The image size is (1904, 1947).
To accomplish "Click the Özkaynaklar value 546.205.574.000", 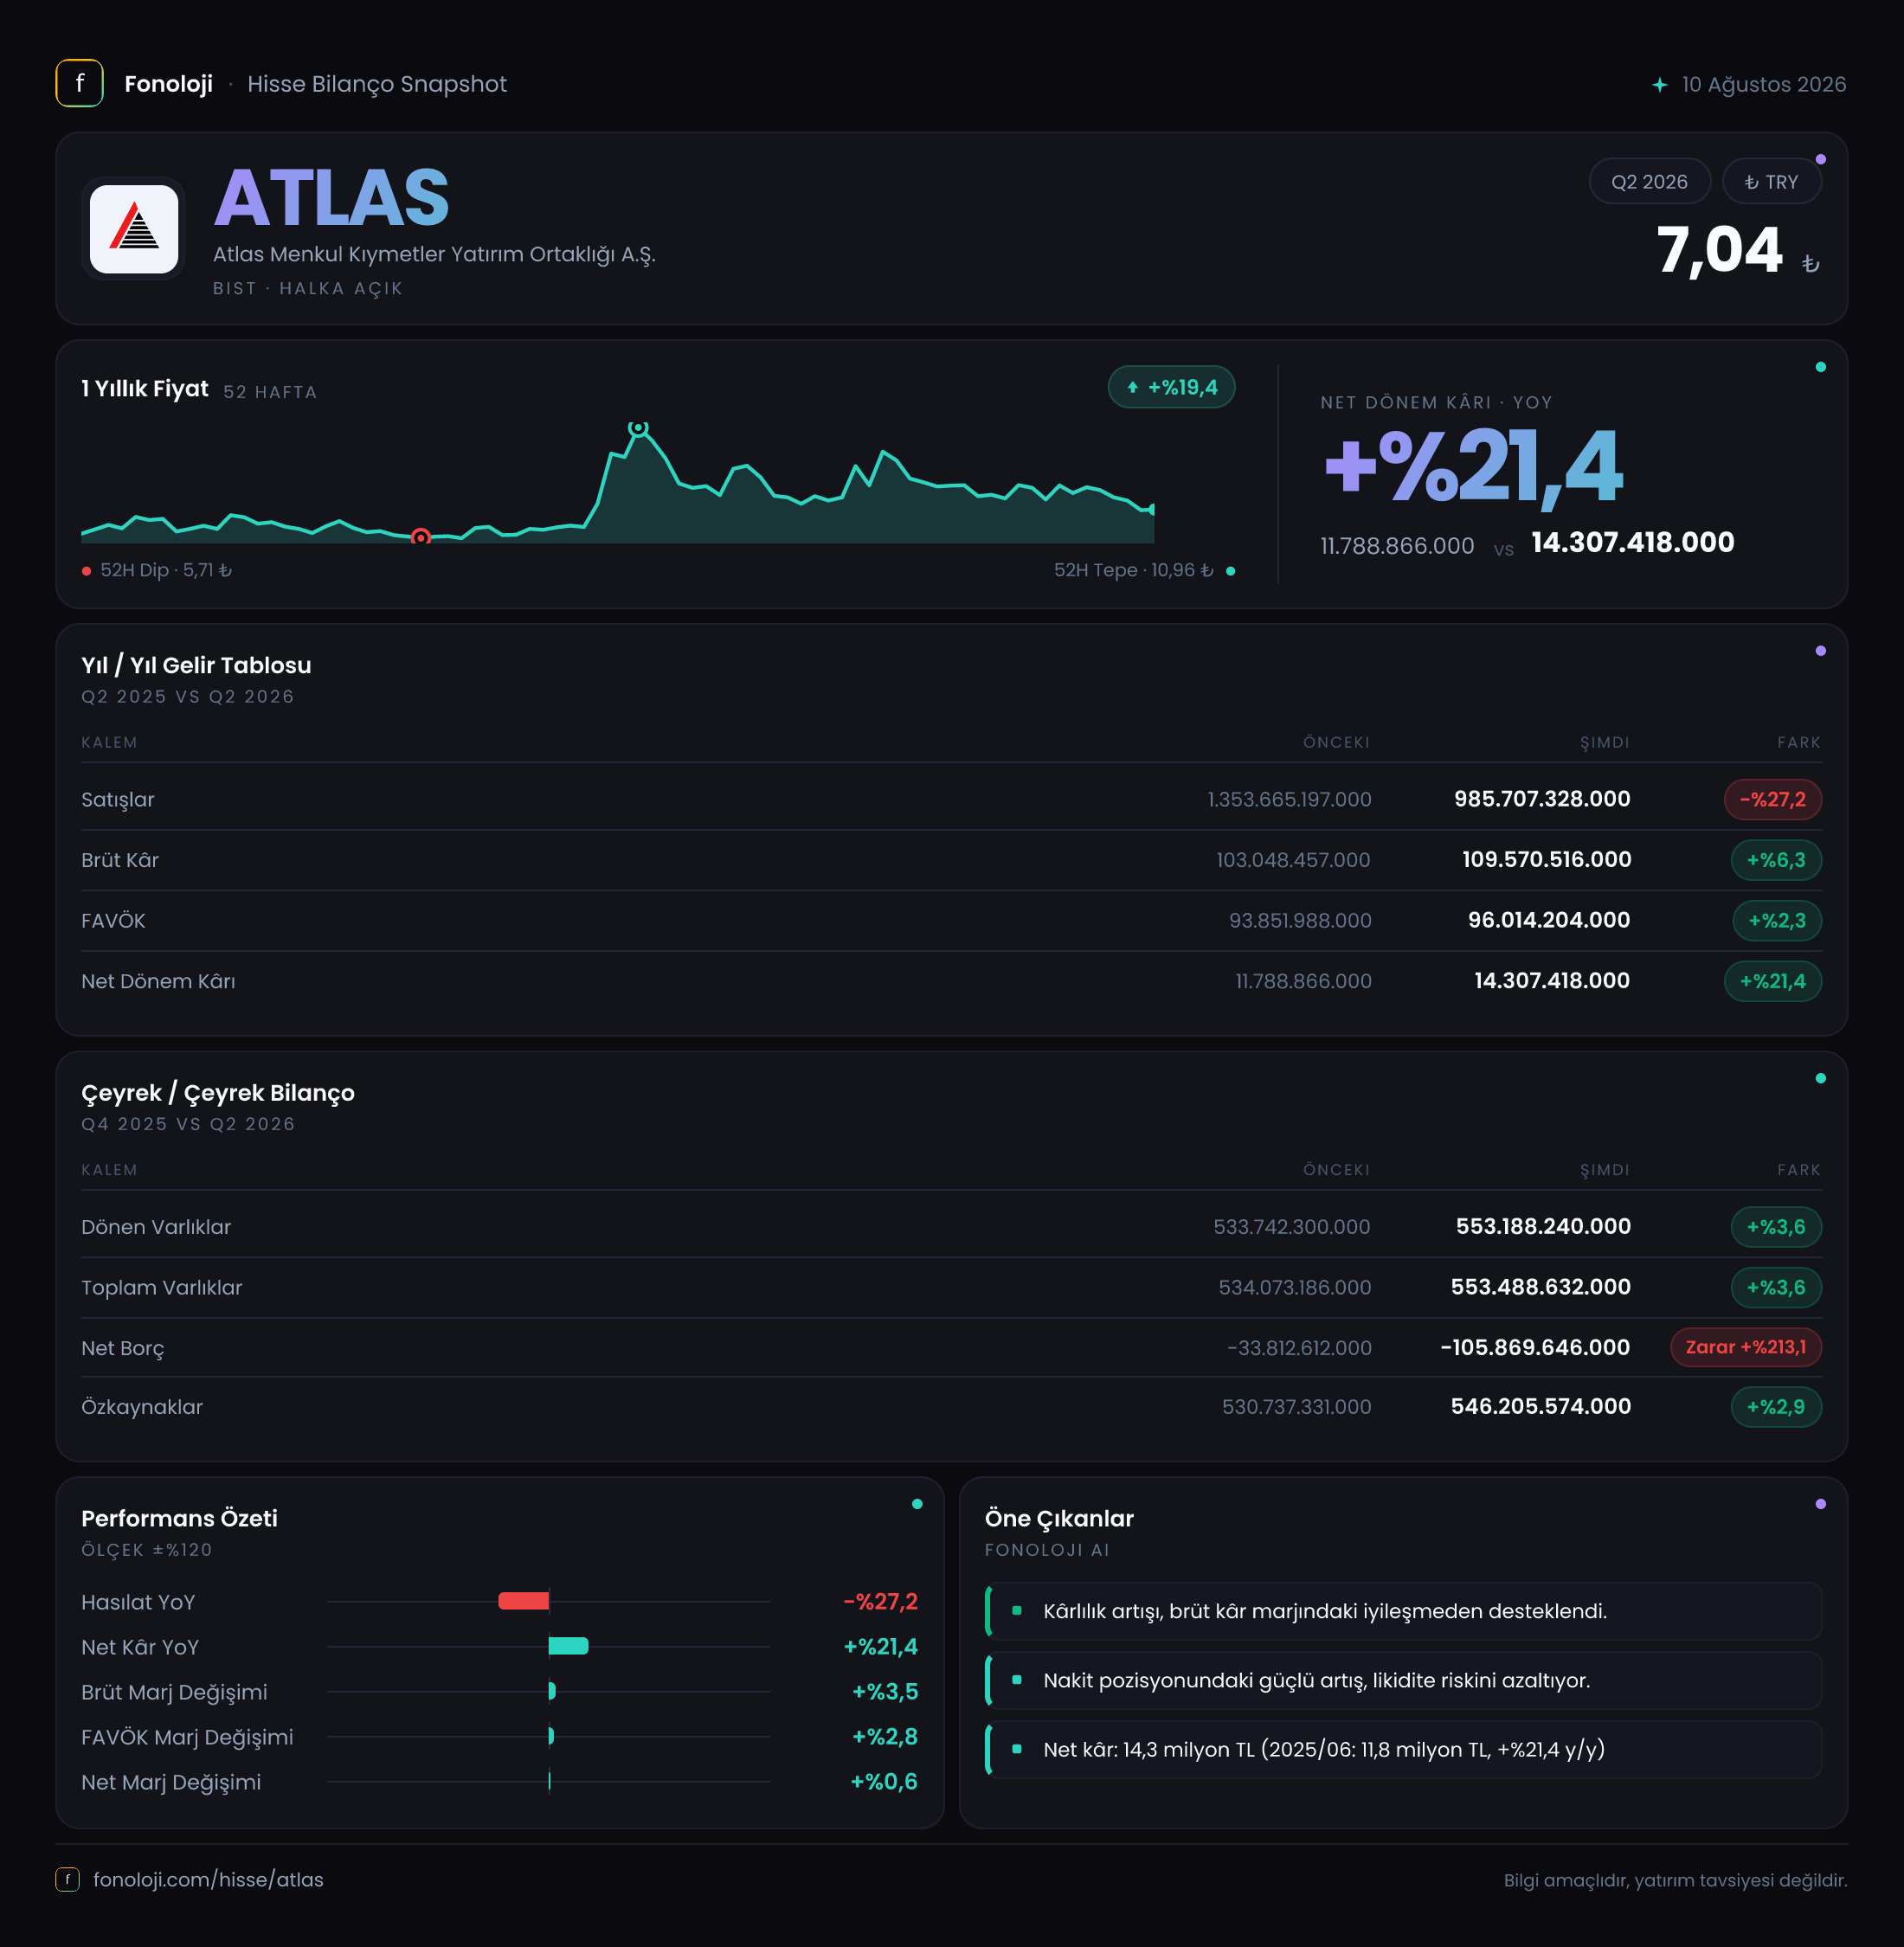I will (x=1541, y=1407).
